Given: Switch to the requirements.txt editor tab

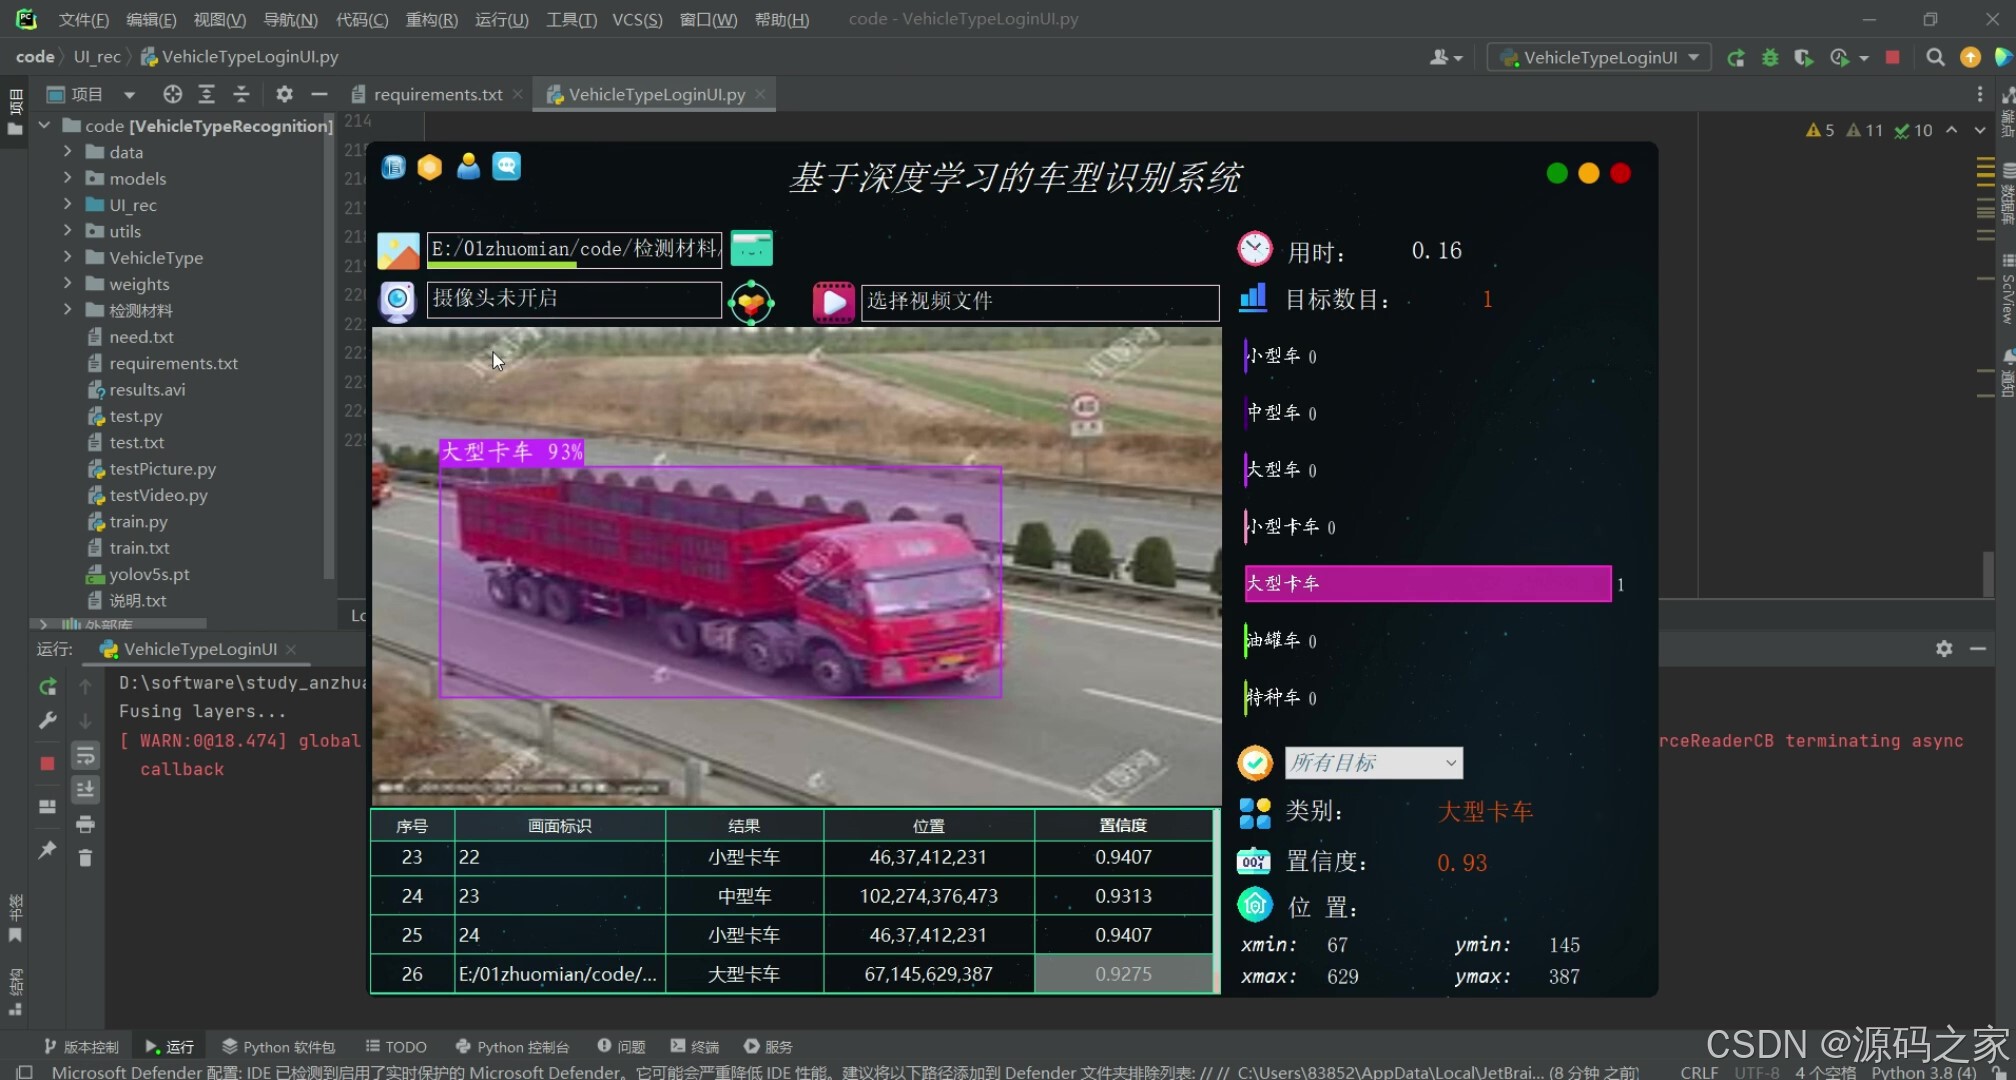Looking at the screenshot, I should (437, 94).
